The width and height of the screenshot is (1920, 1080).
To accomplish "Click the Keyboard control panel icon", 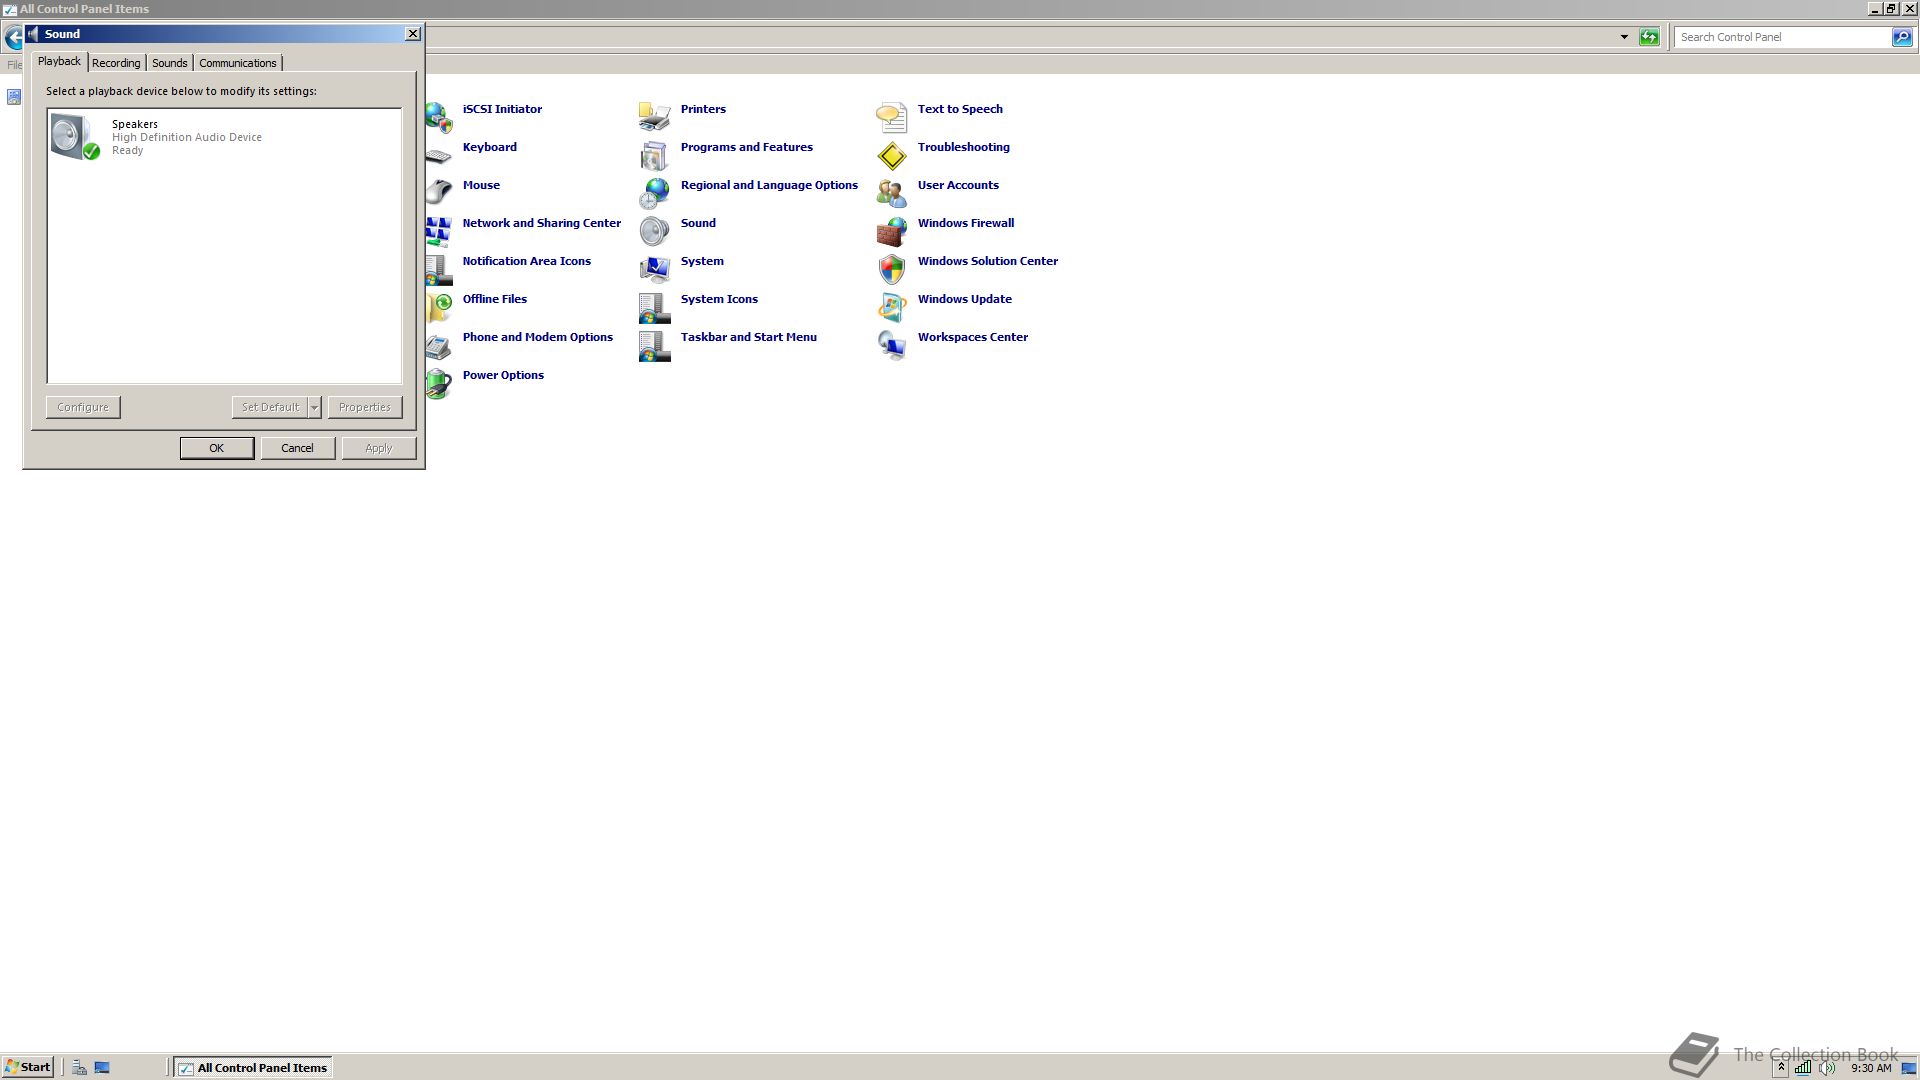I will pos(439,155).
